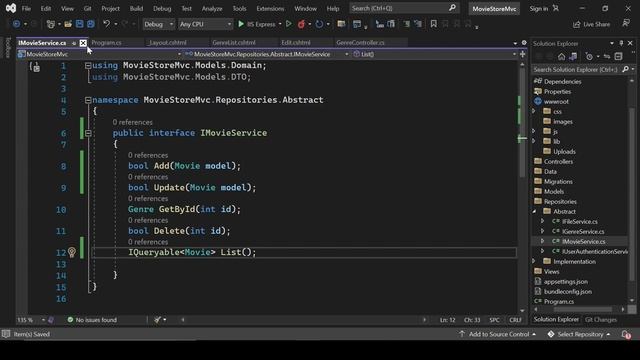Select the Controllers folder
Image resolution: width=640 pixels, height=360 pixels.
click(558, 162)
